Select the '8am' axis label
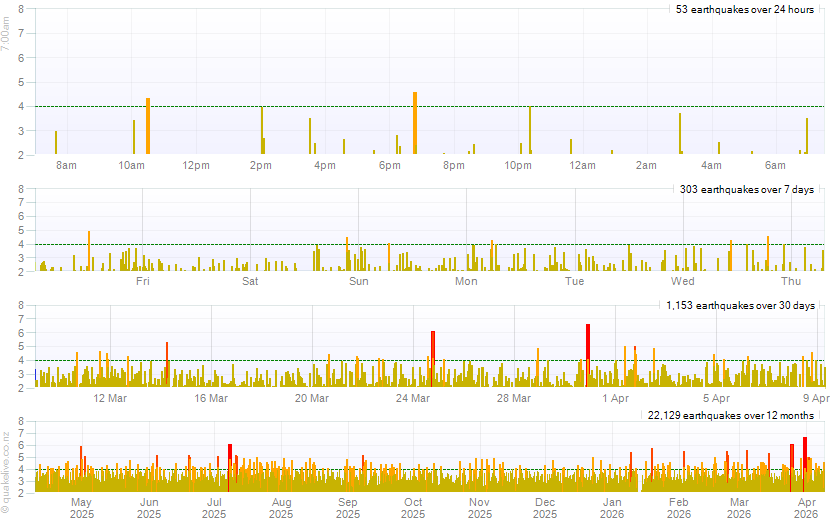Image resolution: width=835 pixels, height=530 pixels. point(67,165)
